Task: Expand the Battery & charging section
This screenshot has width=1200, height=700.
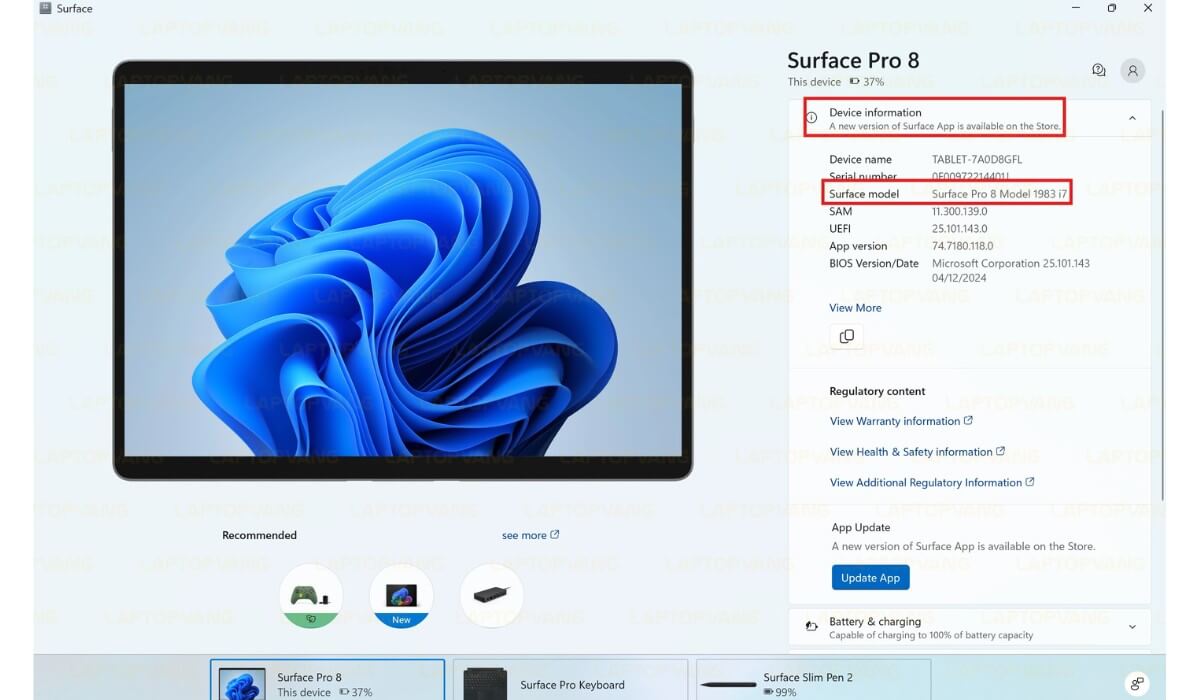Action: coord(1132,627)
